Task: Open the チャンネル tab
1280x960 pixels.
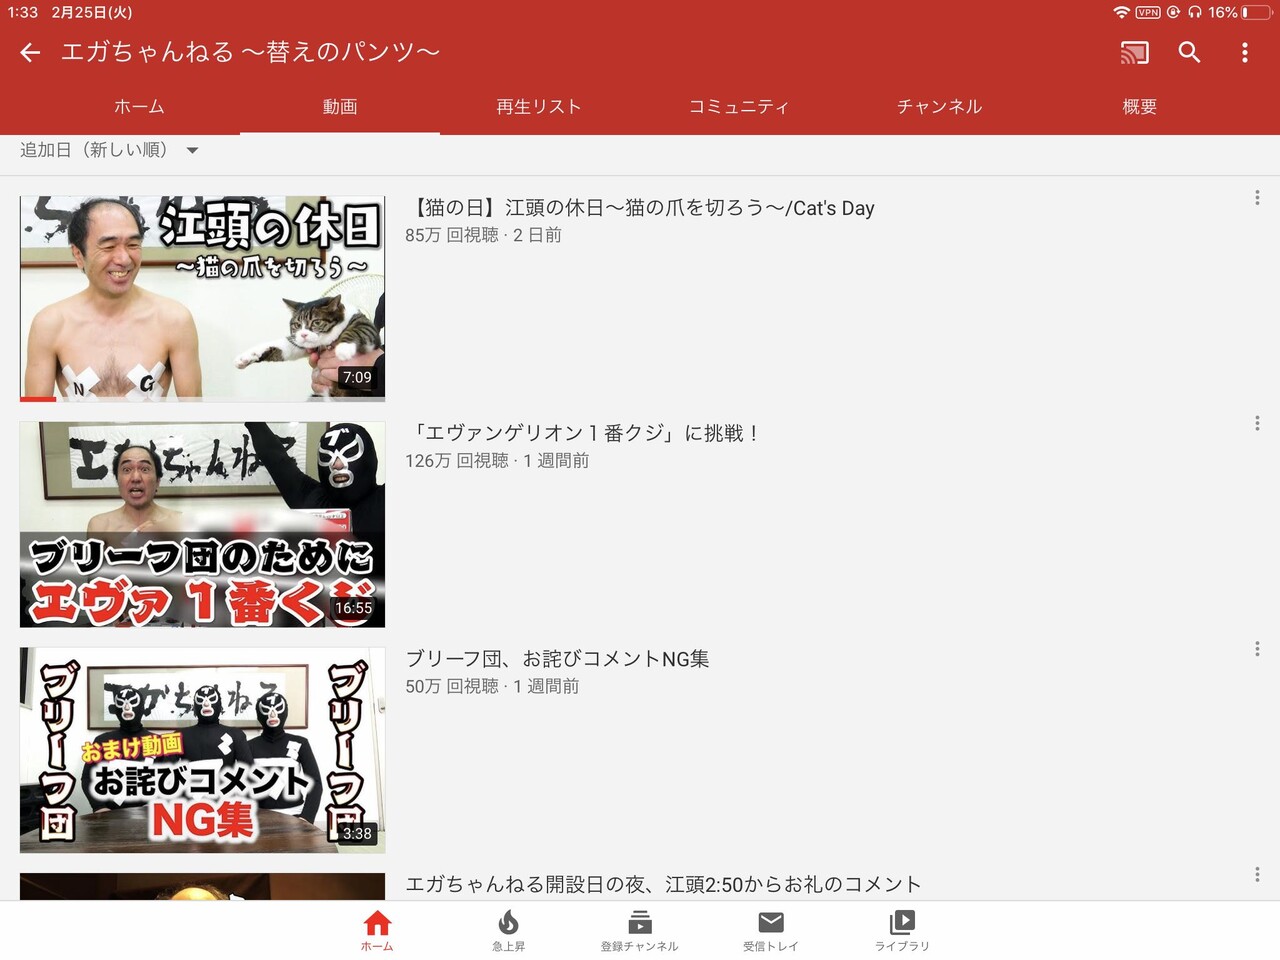Action: tap(939, 107)
